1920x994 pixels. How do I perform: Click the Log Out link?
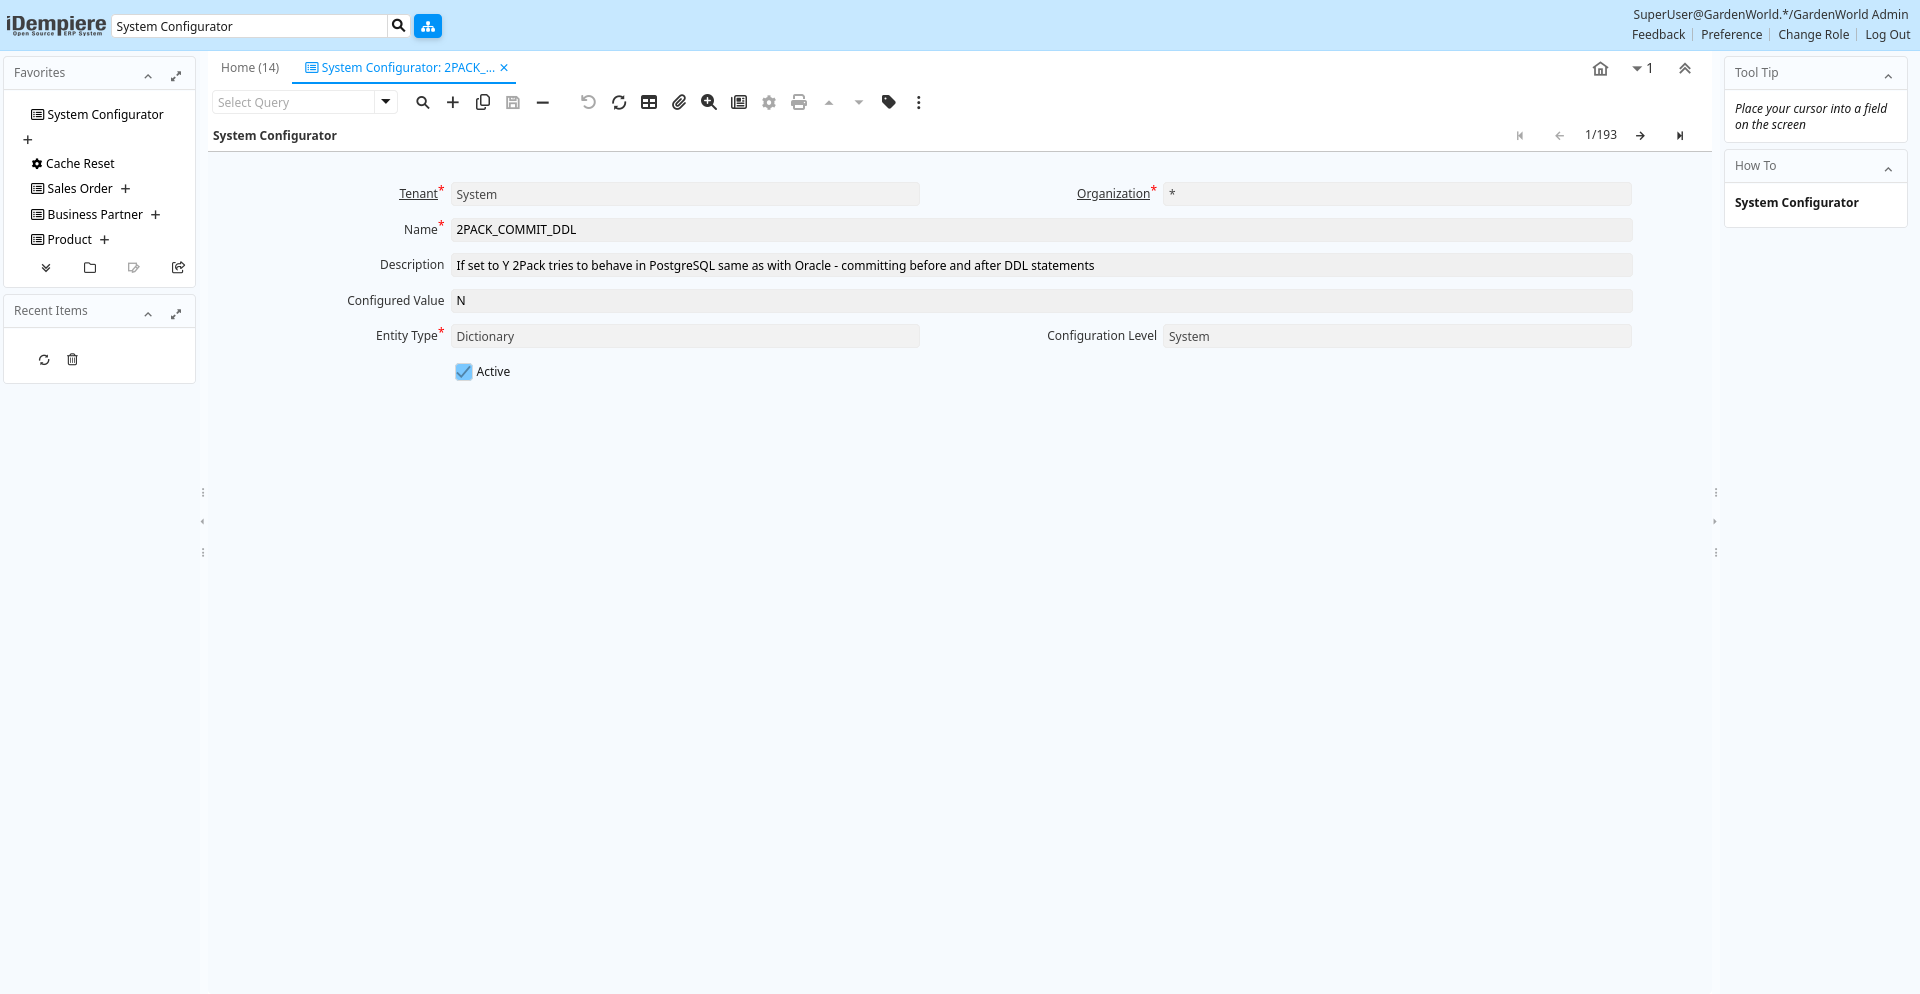pyautogui.click(x=1887, y=35)
